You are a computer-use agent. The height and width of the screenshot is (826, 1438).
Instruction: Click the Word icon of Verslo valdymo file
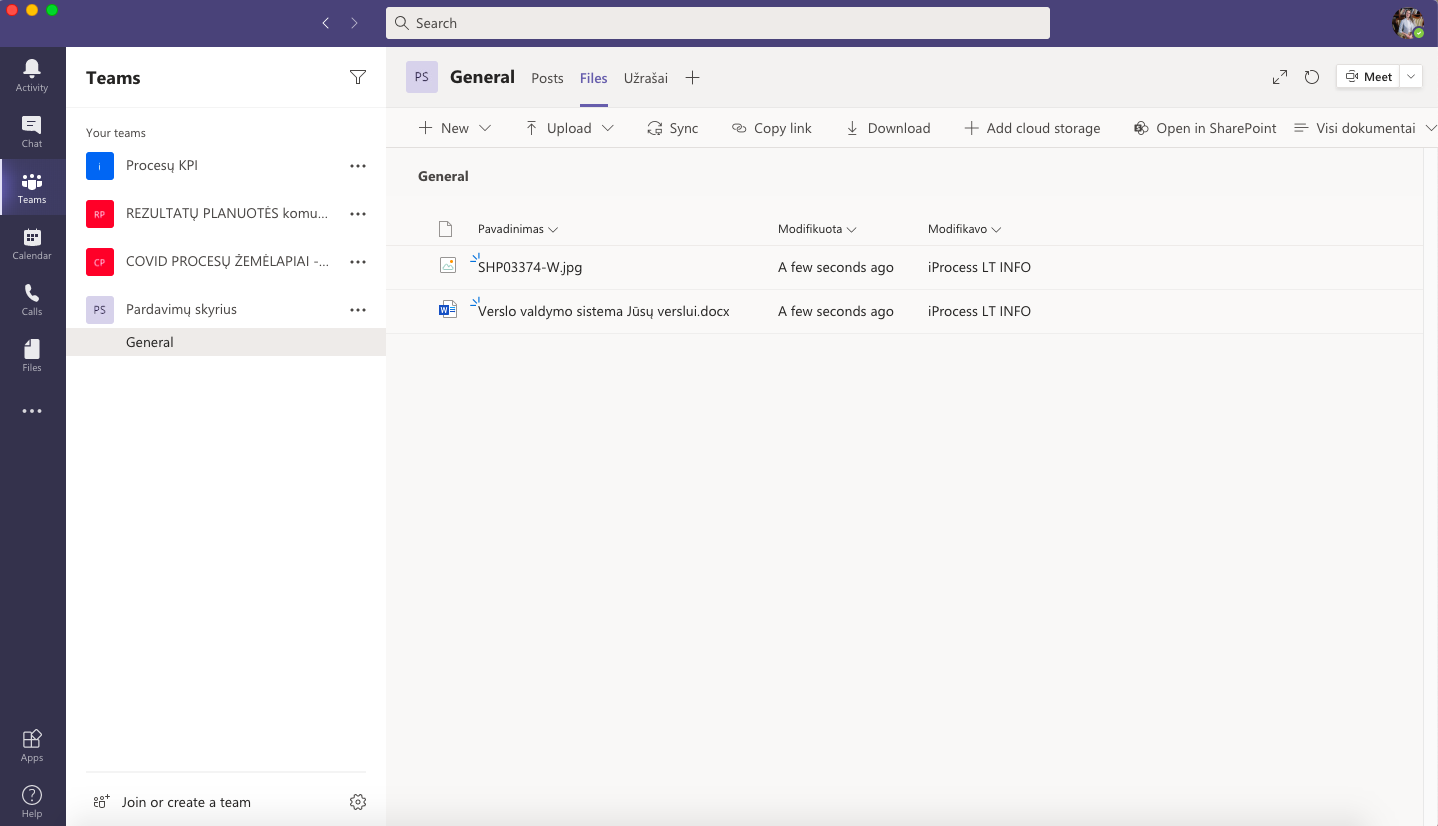point(447,310)
